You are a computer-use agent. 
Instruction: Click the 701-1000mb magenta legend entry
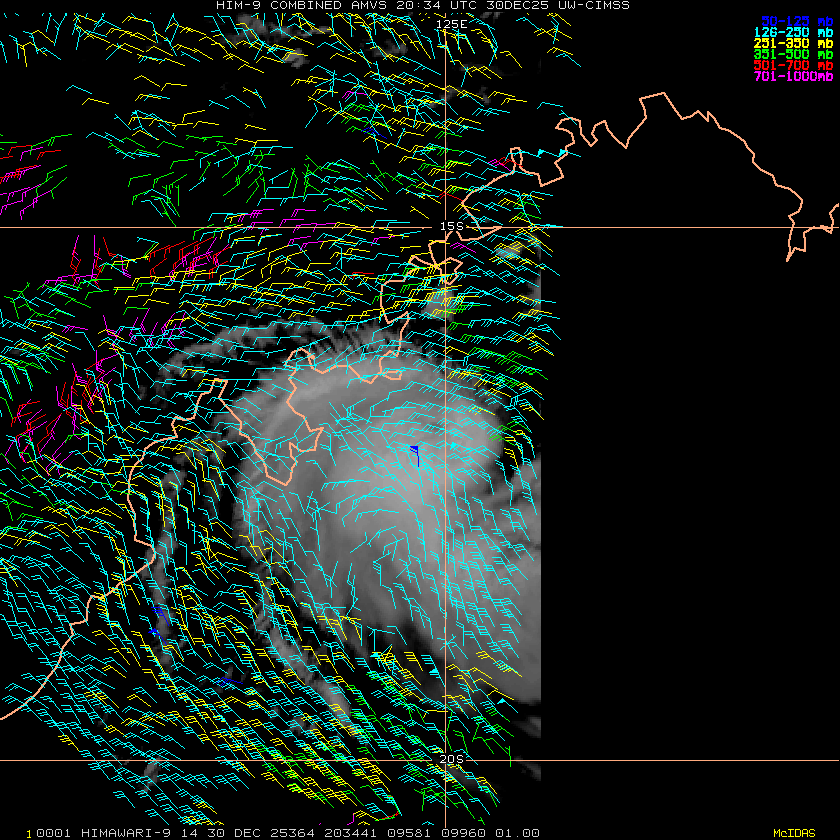point(793,77)
